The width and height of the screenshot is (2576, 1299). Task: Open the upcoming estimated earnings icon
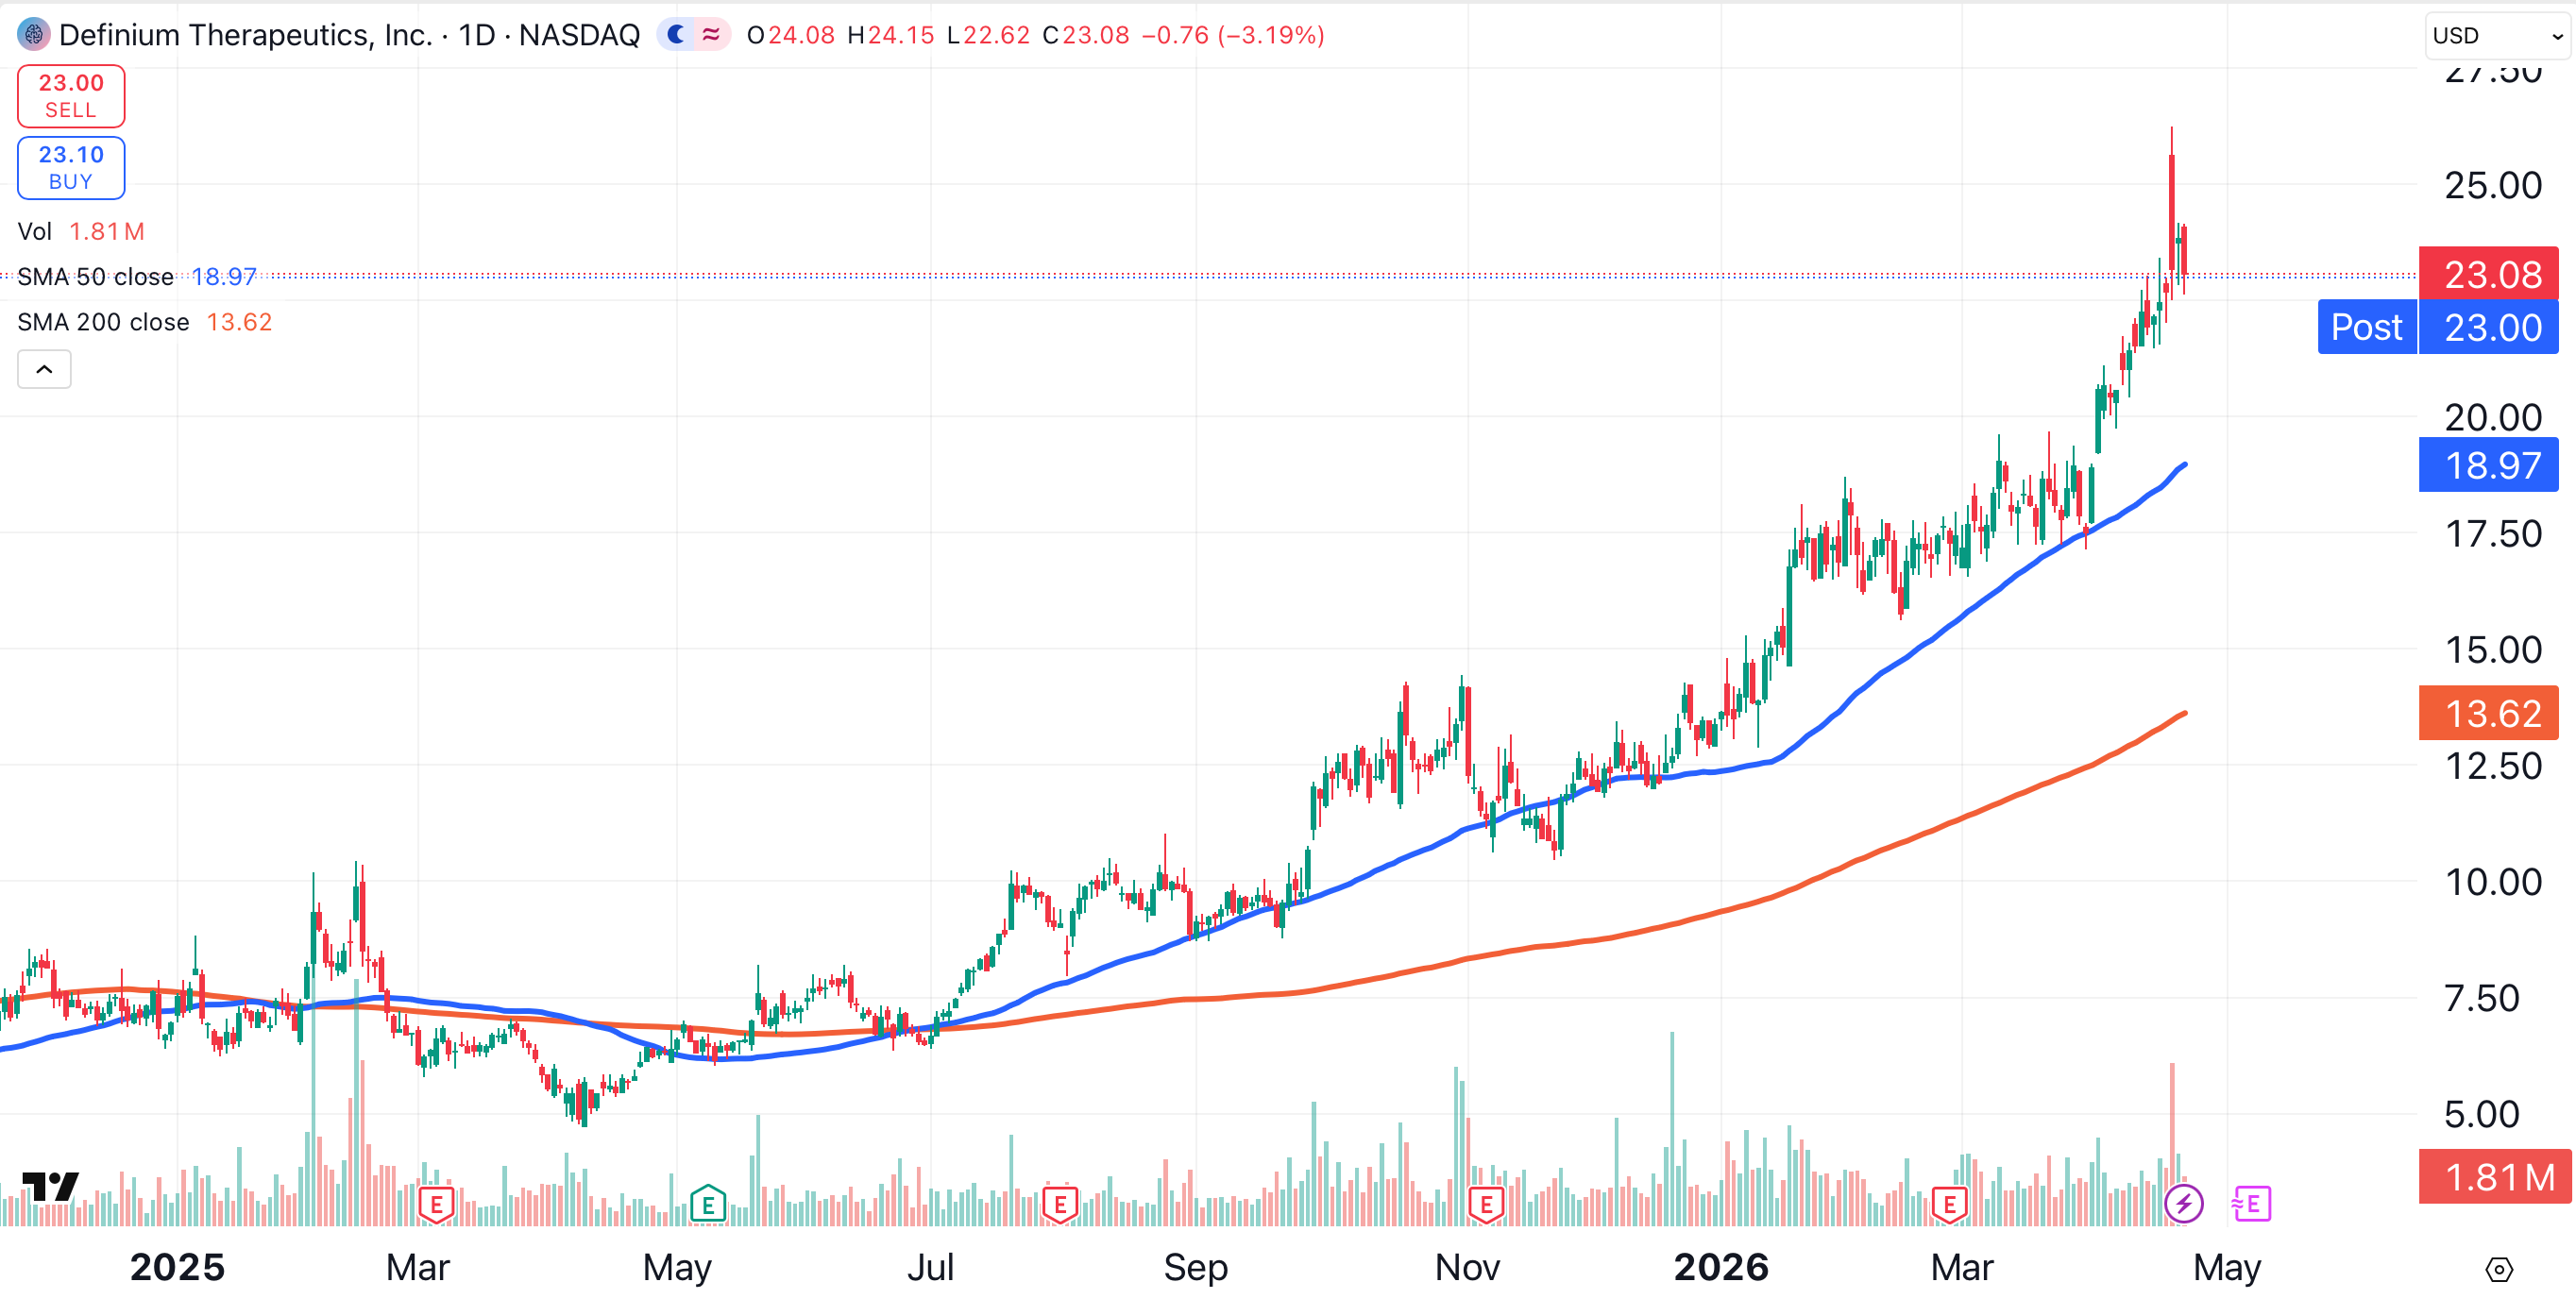[x=2251, y=1204]
